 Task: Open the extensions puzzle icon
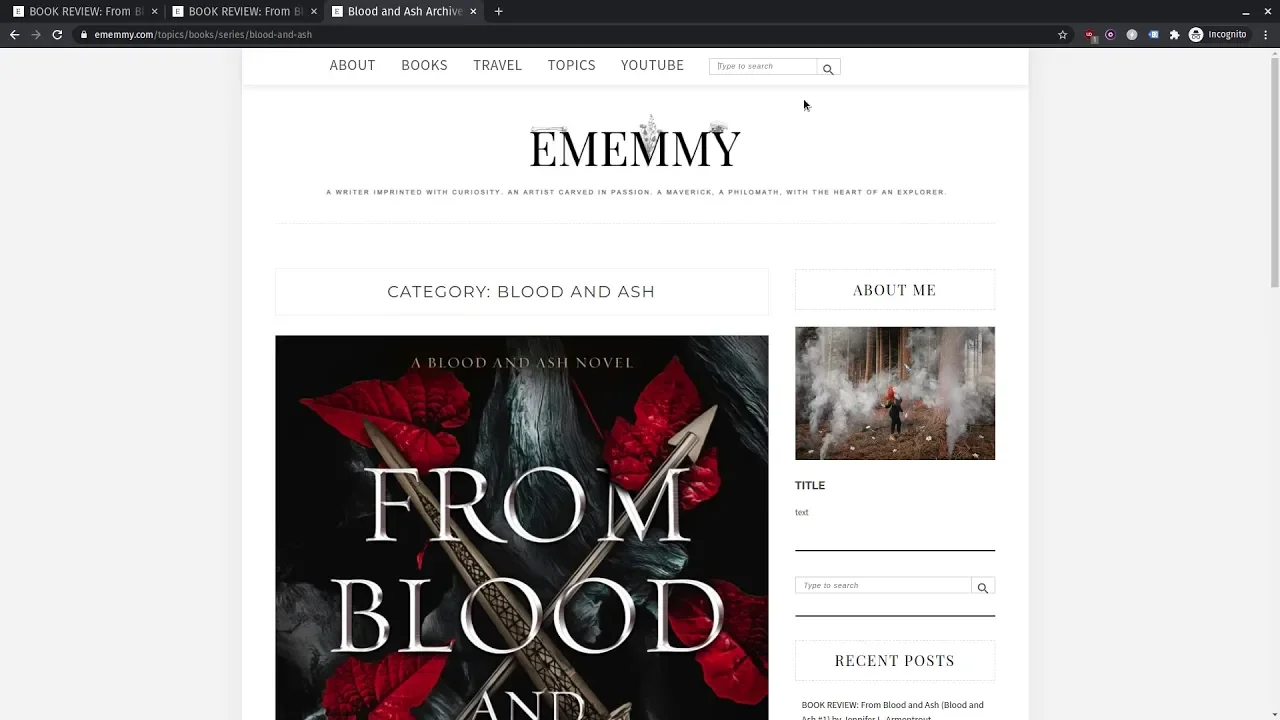[1174, 34]
